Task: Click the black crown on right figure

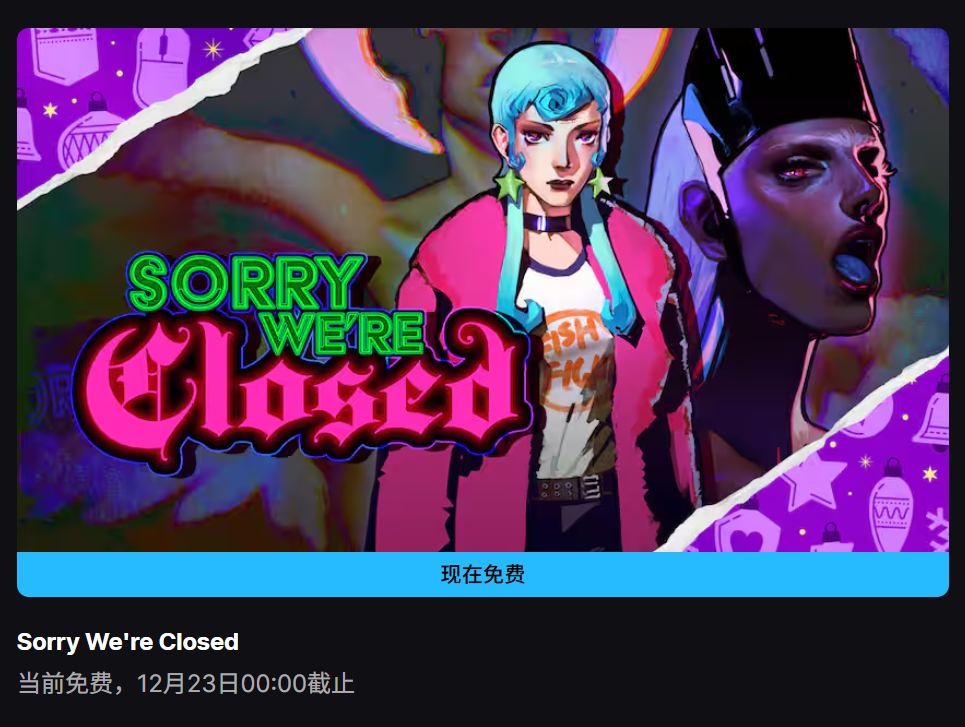Action: 782,74
